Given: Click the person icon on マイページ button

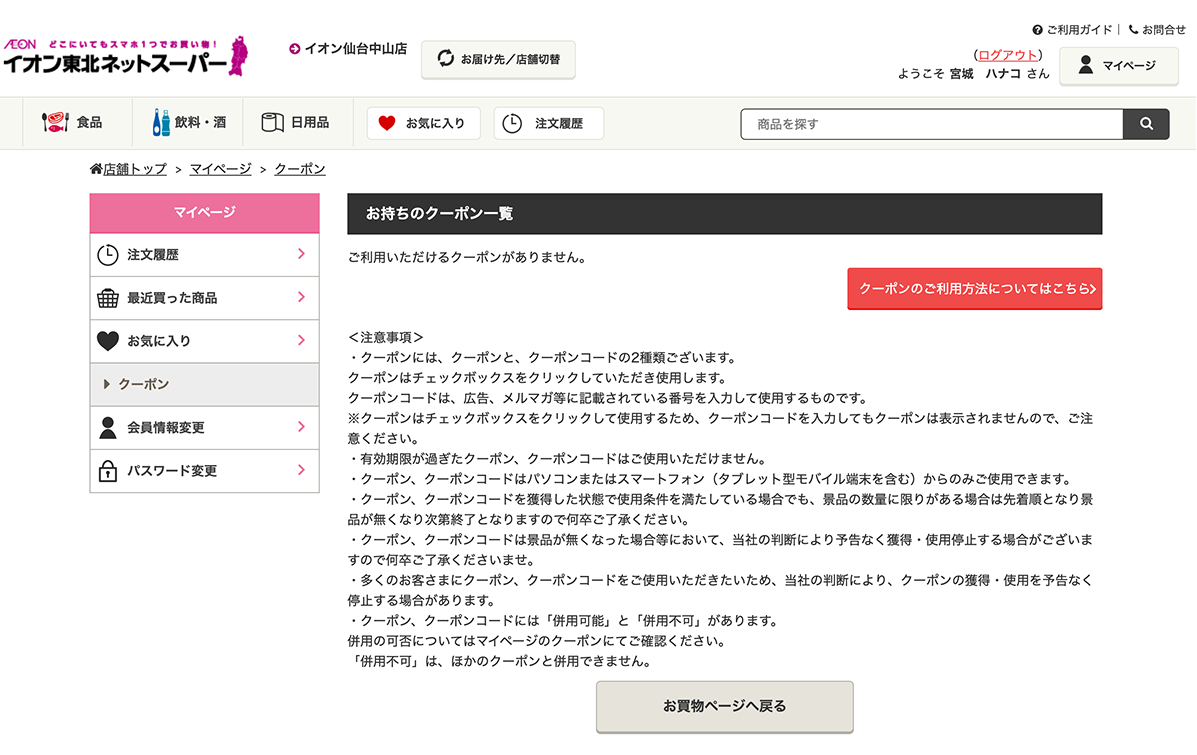Looking at the screenshot, I should tap(1085, 66).
